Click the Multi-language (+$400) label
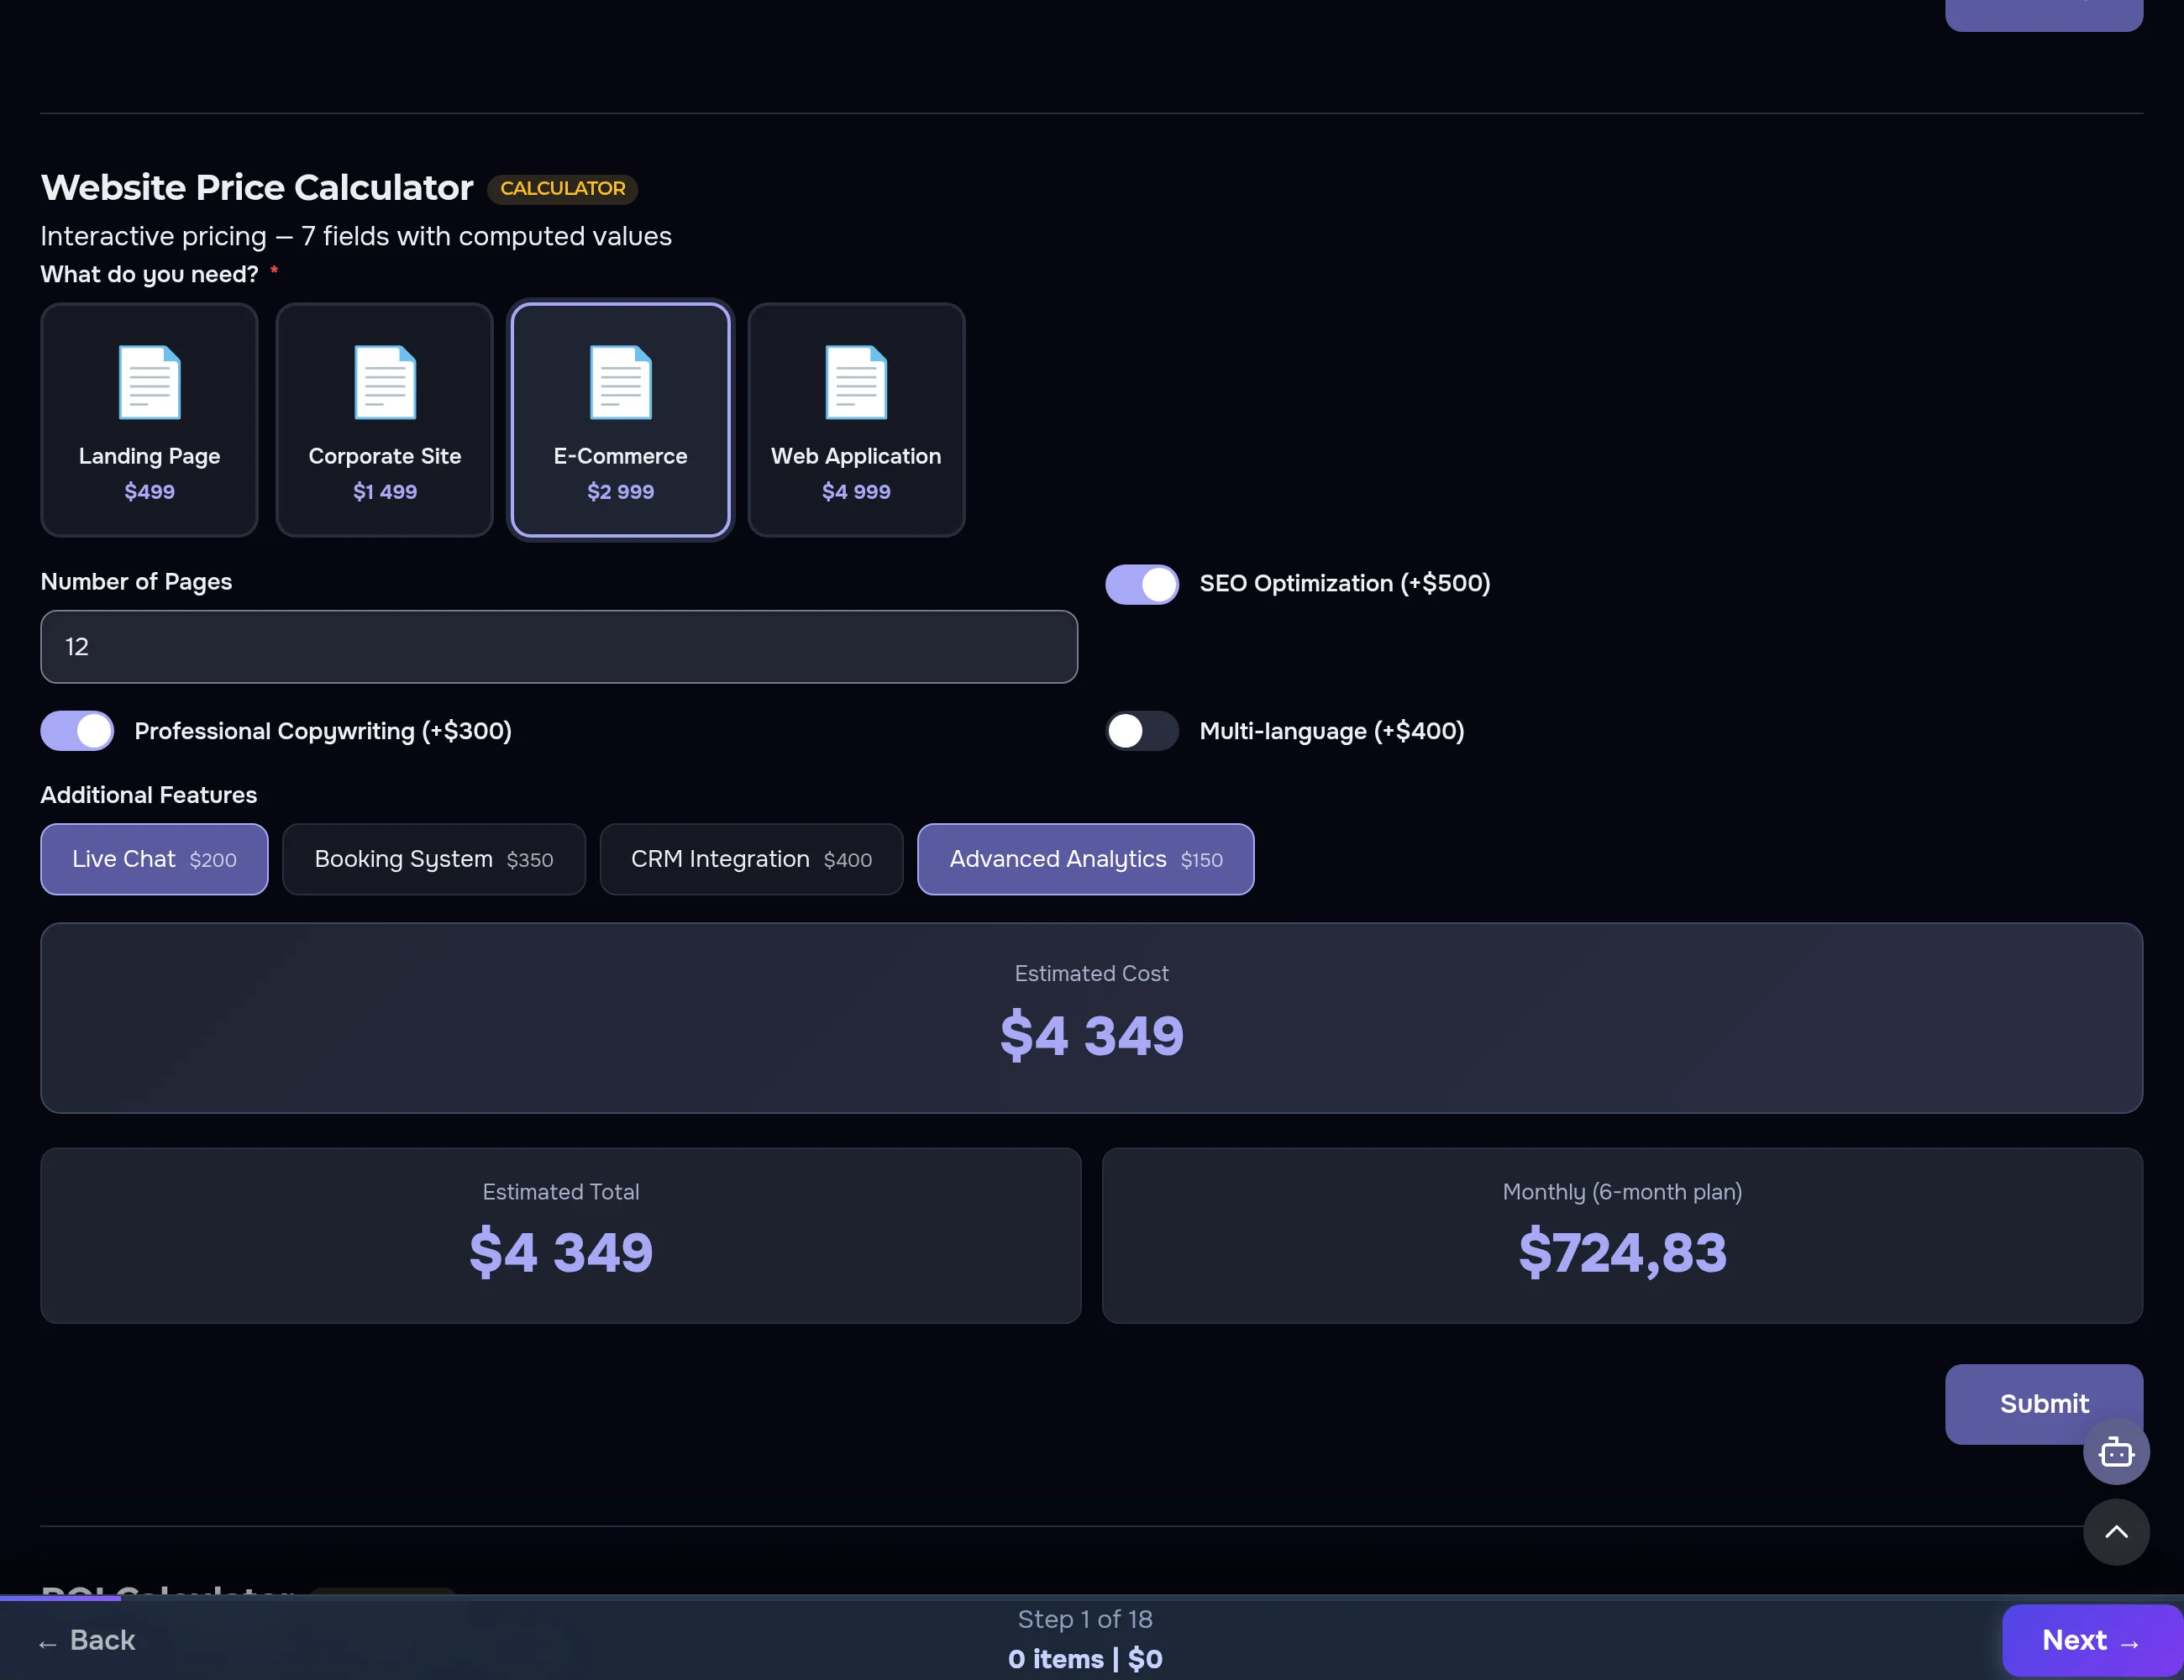The height and width of the screenshot is (1680, 2184). pyautogui.click(x=1331, y=731)
